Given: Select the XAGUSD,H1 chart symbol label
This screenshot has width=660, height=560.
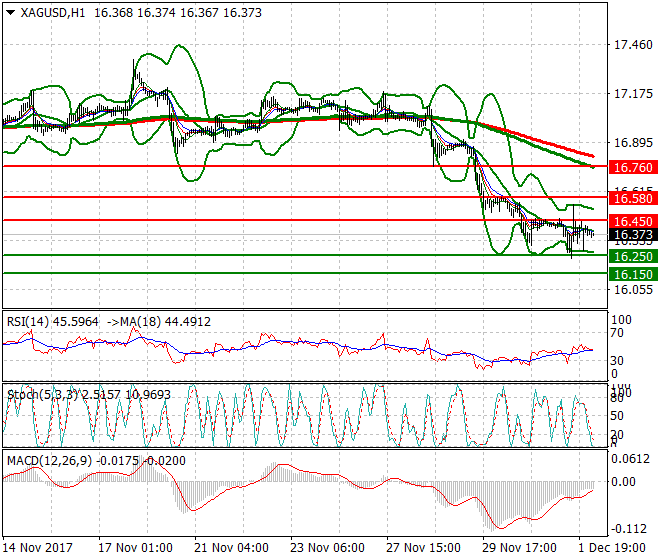Looking at the screenshot, I should click(51, 11).
